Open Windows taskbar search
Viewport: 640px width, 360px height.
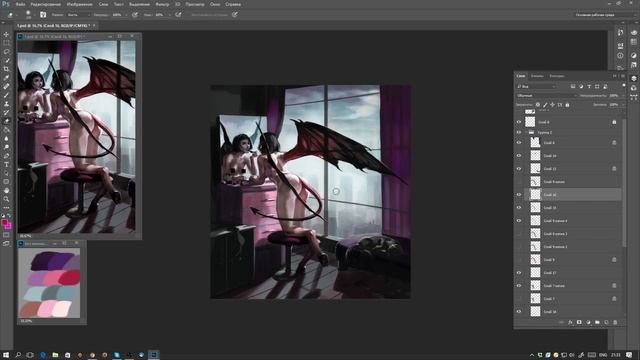coord(18,355)
